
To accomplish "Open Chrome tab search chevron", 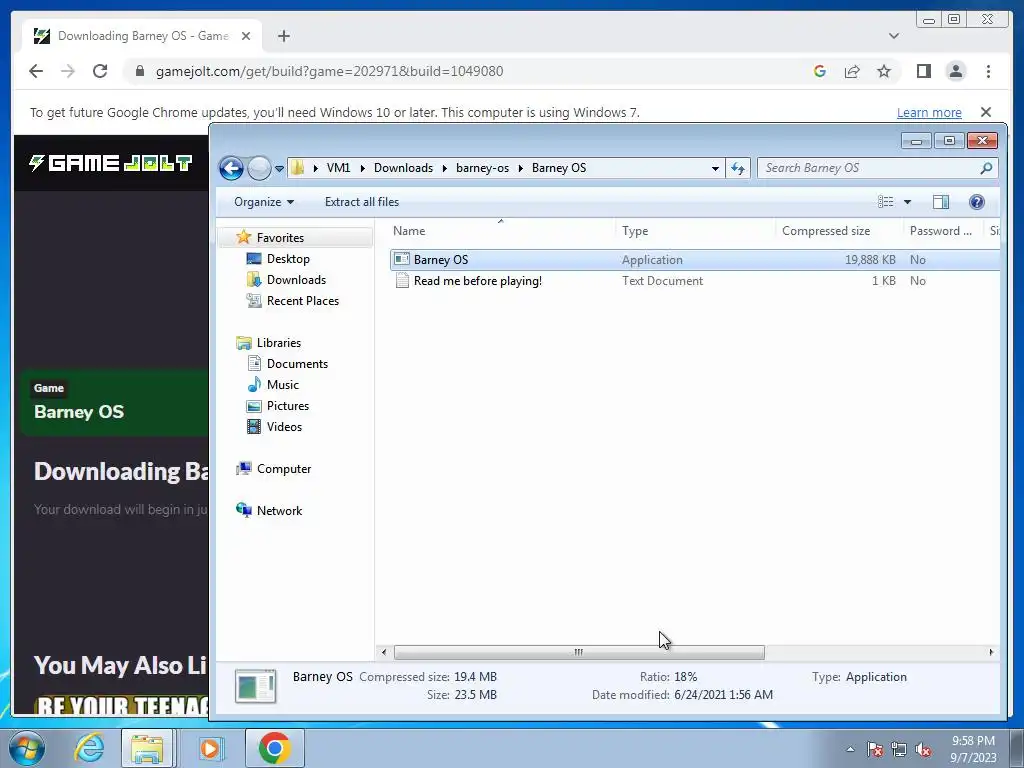I will pos(894,36).
